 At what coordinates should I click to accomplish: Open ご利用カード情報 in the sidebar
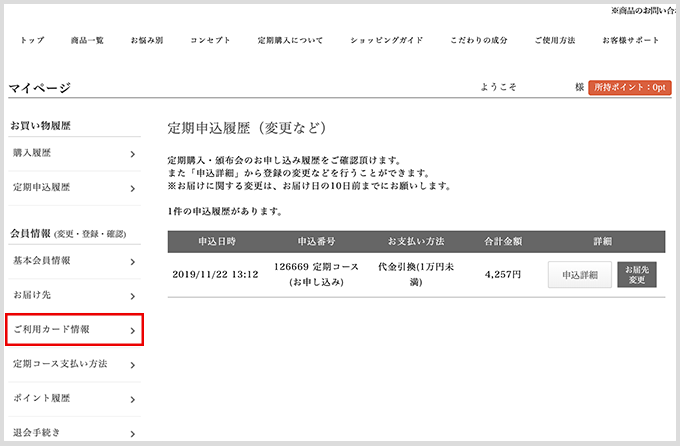[74, 330]
